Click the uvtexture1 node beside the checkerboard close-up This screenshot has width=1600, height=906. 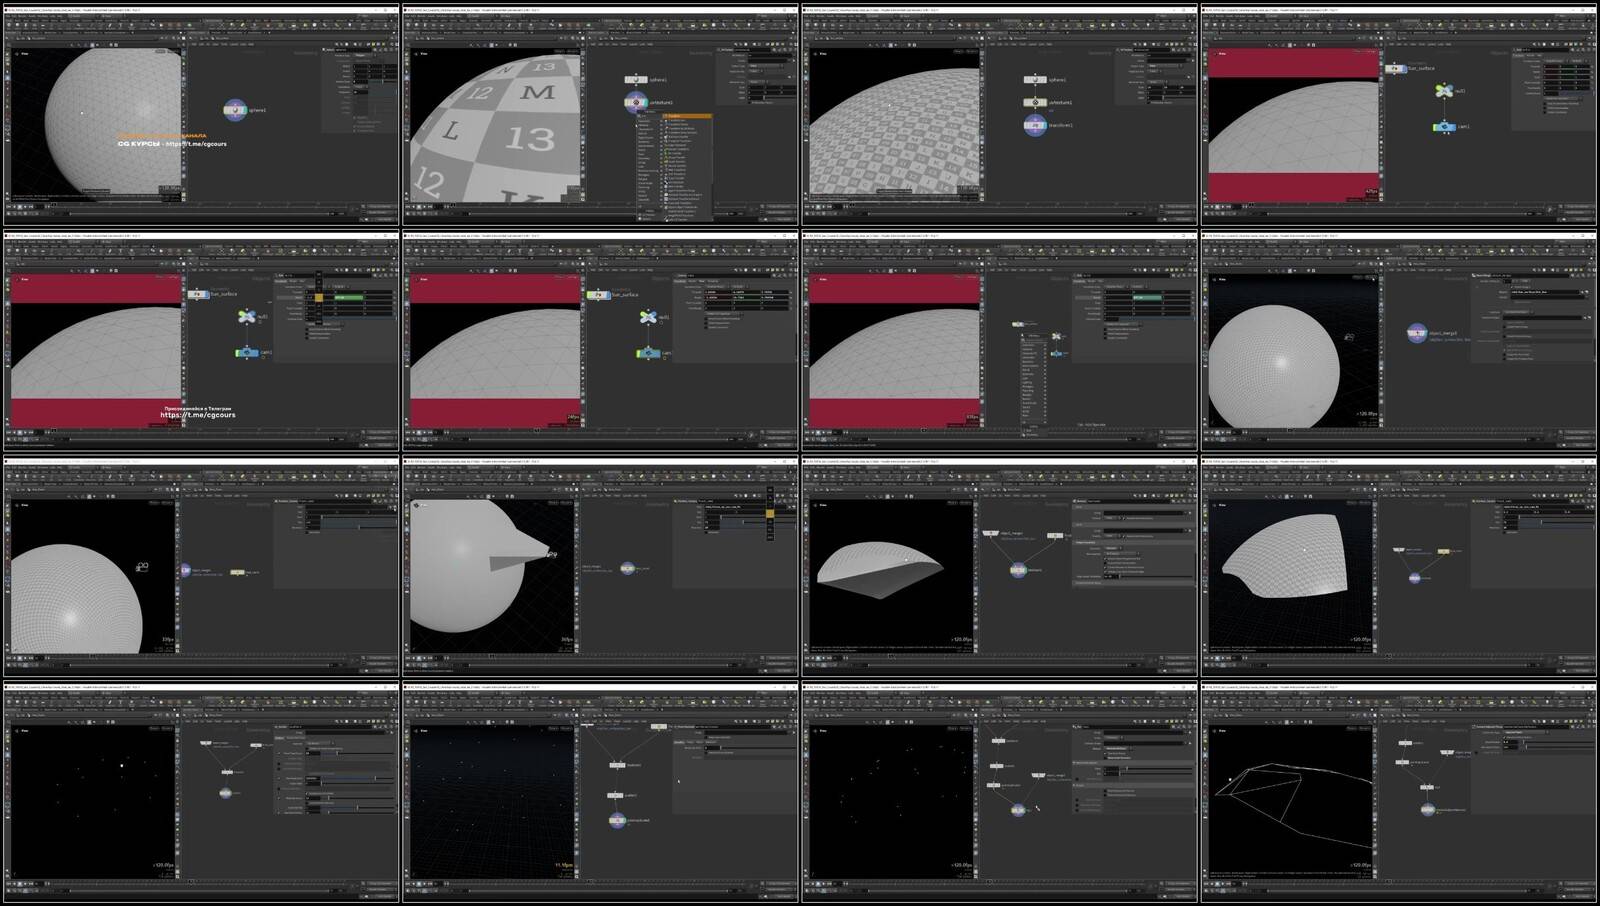pos(636,102)
